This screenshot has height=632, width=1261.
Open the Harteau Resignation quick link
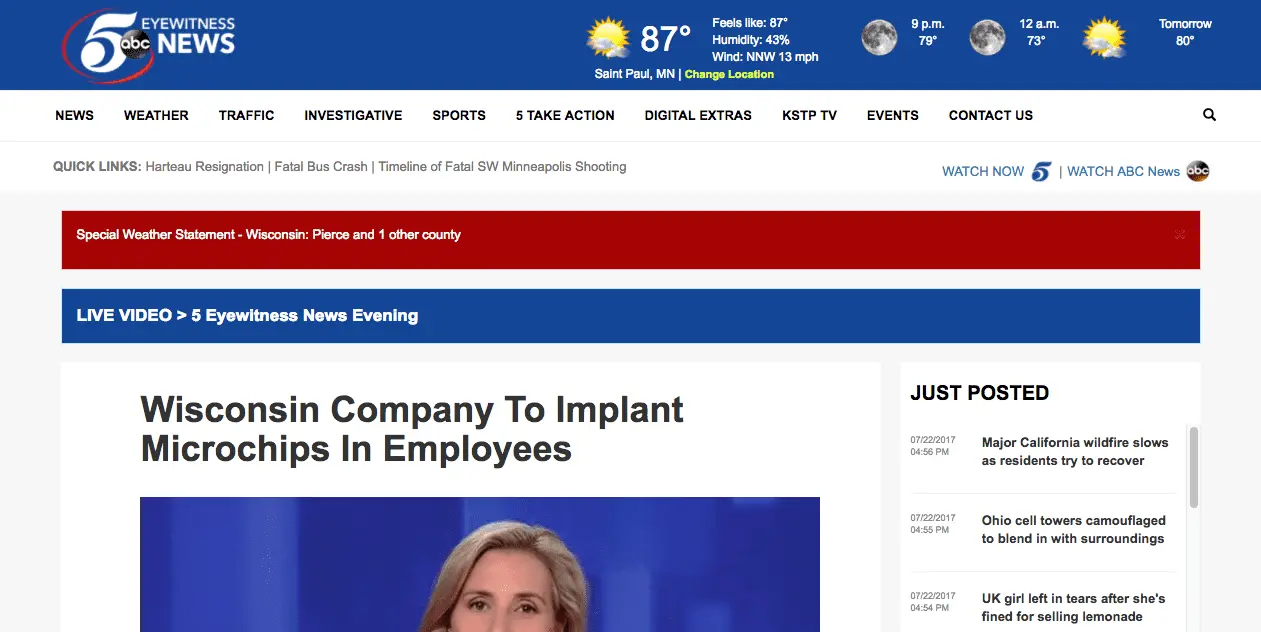point(205,167)
